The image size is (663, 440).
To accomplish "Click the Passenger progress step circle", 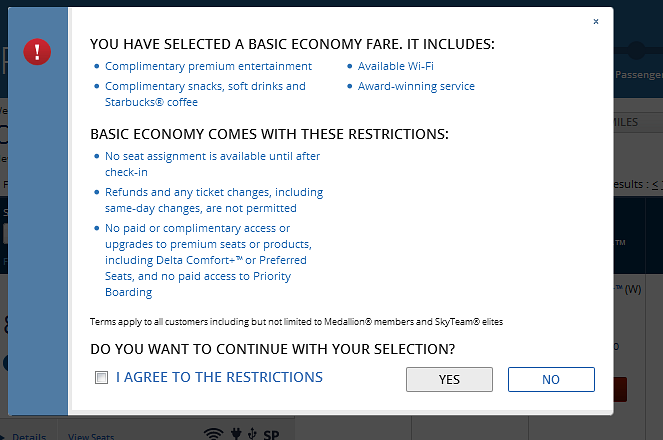I will 637,50.
